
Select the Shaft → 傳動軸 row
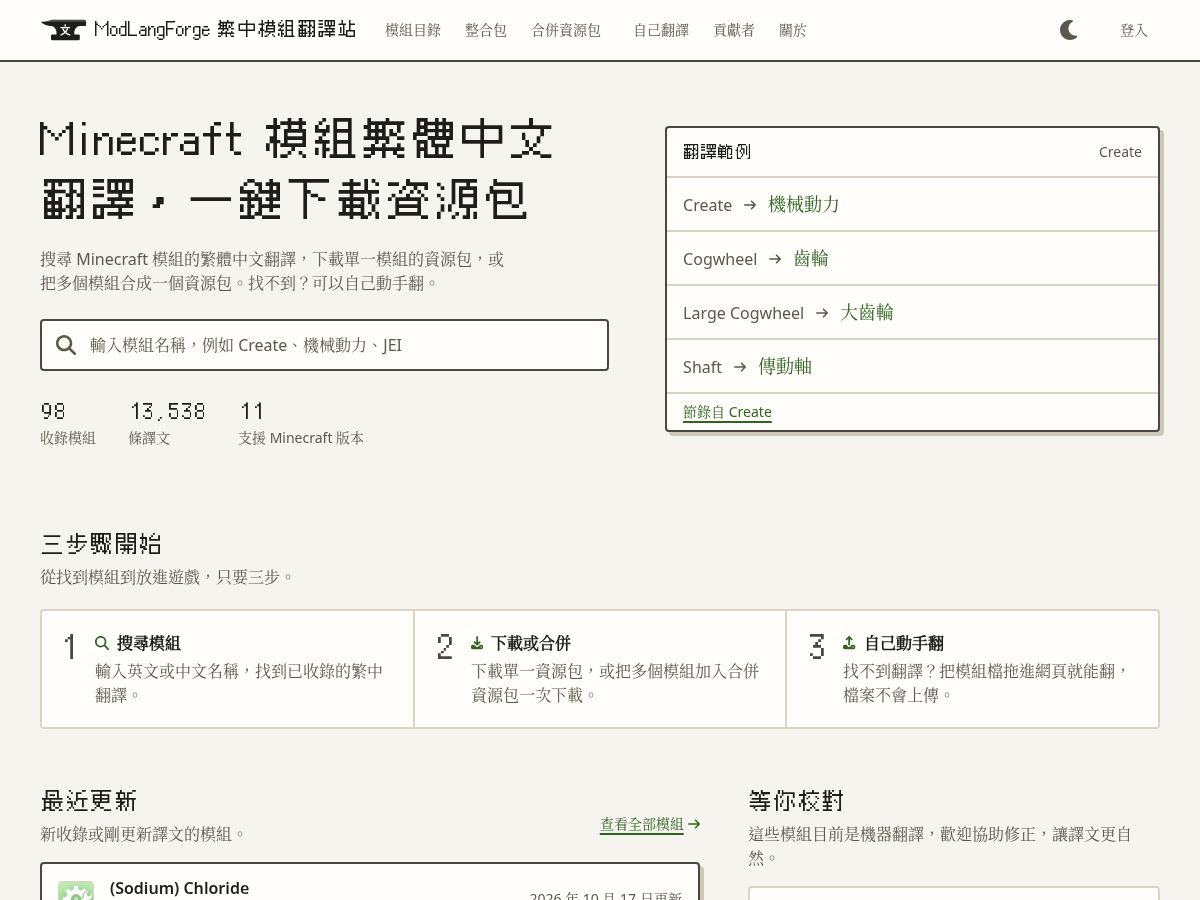tap(912, 366)
